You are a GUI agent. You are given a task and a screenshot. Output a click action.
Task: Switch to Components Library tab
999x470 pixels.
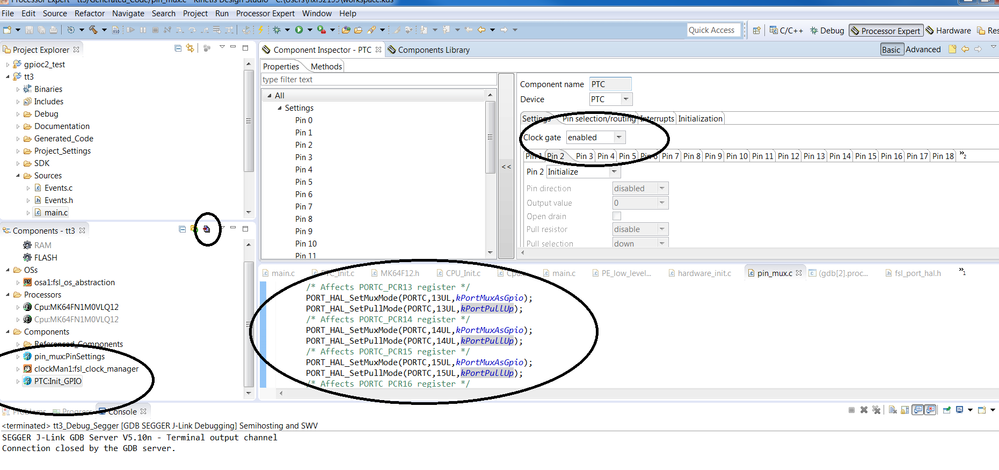point(428,50)
